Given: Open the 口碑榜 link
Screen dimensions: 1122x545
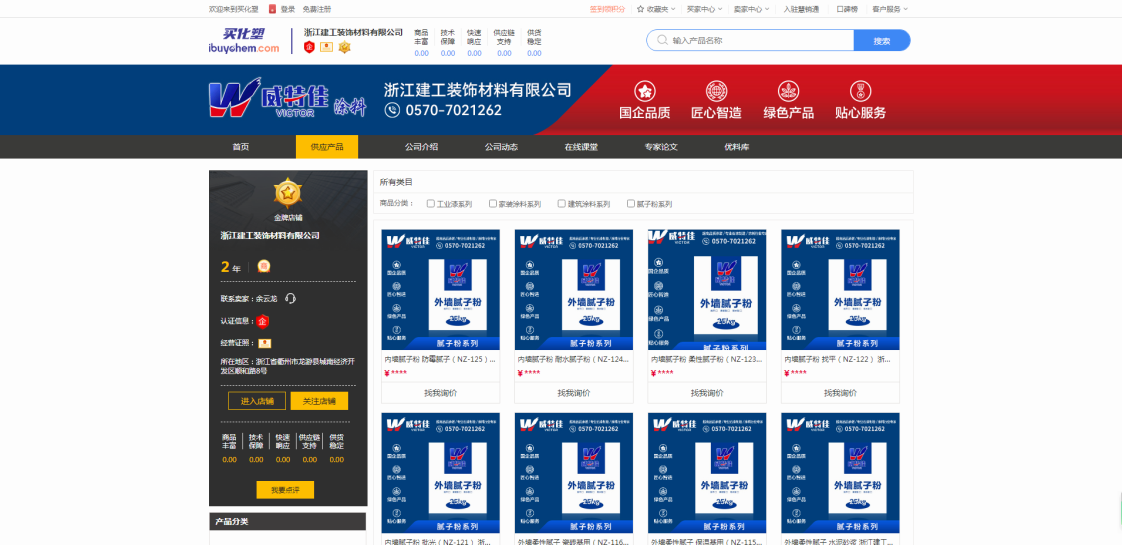Looking at the screenshot, I should [847, 9].
